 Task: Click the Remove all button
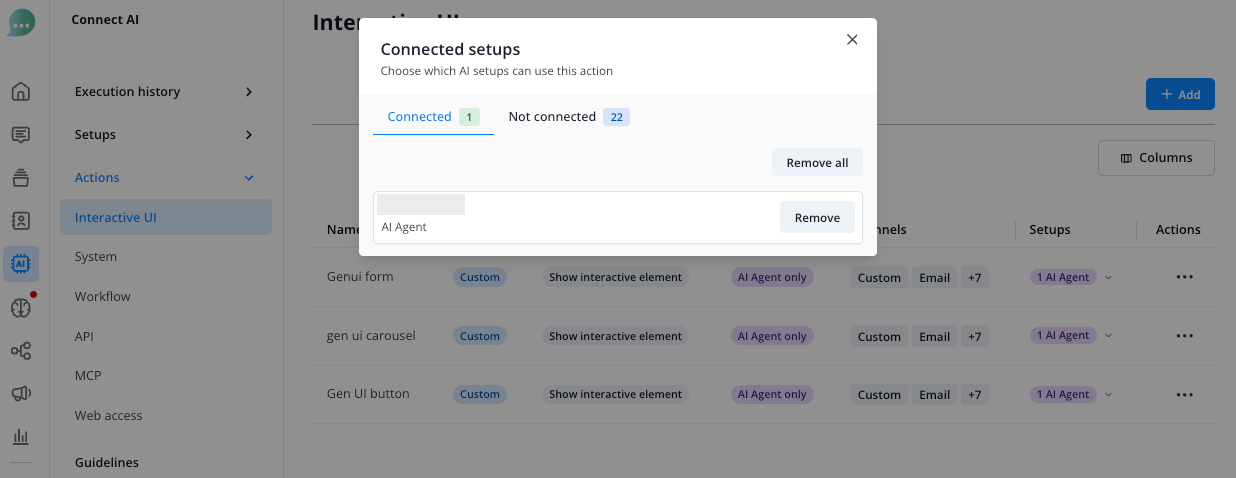coord(817,162)
